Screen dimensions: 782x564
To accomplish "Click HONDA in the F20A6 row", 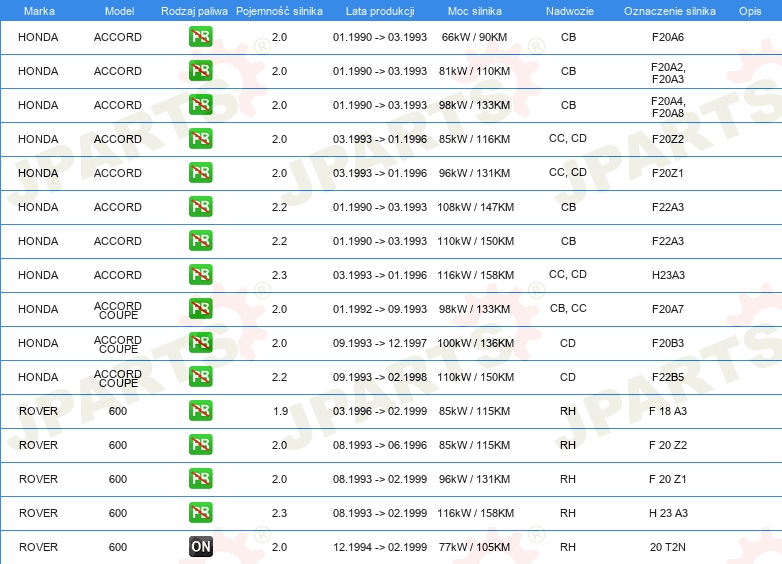I will click(38, 37).
